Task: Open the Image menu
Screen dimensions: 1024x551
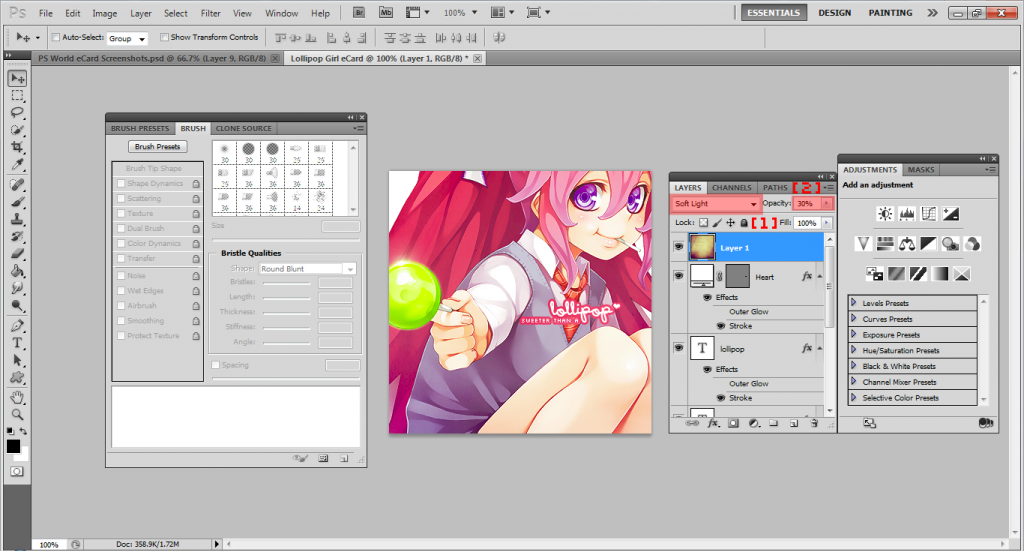Action: [104, 13]
